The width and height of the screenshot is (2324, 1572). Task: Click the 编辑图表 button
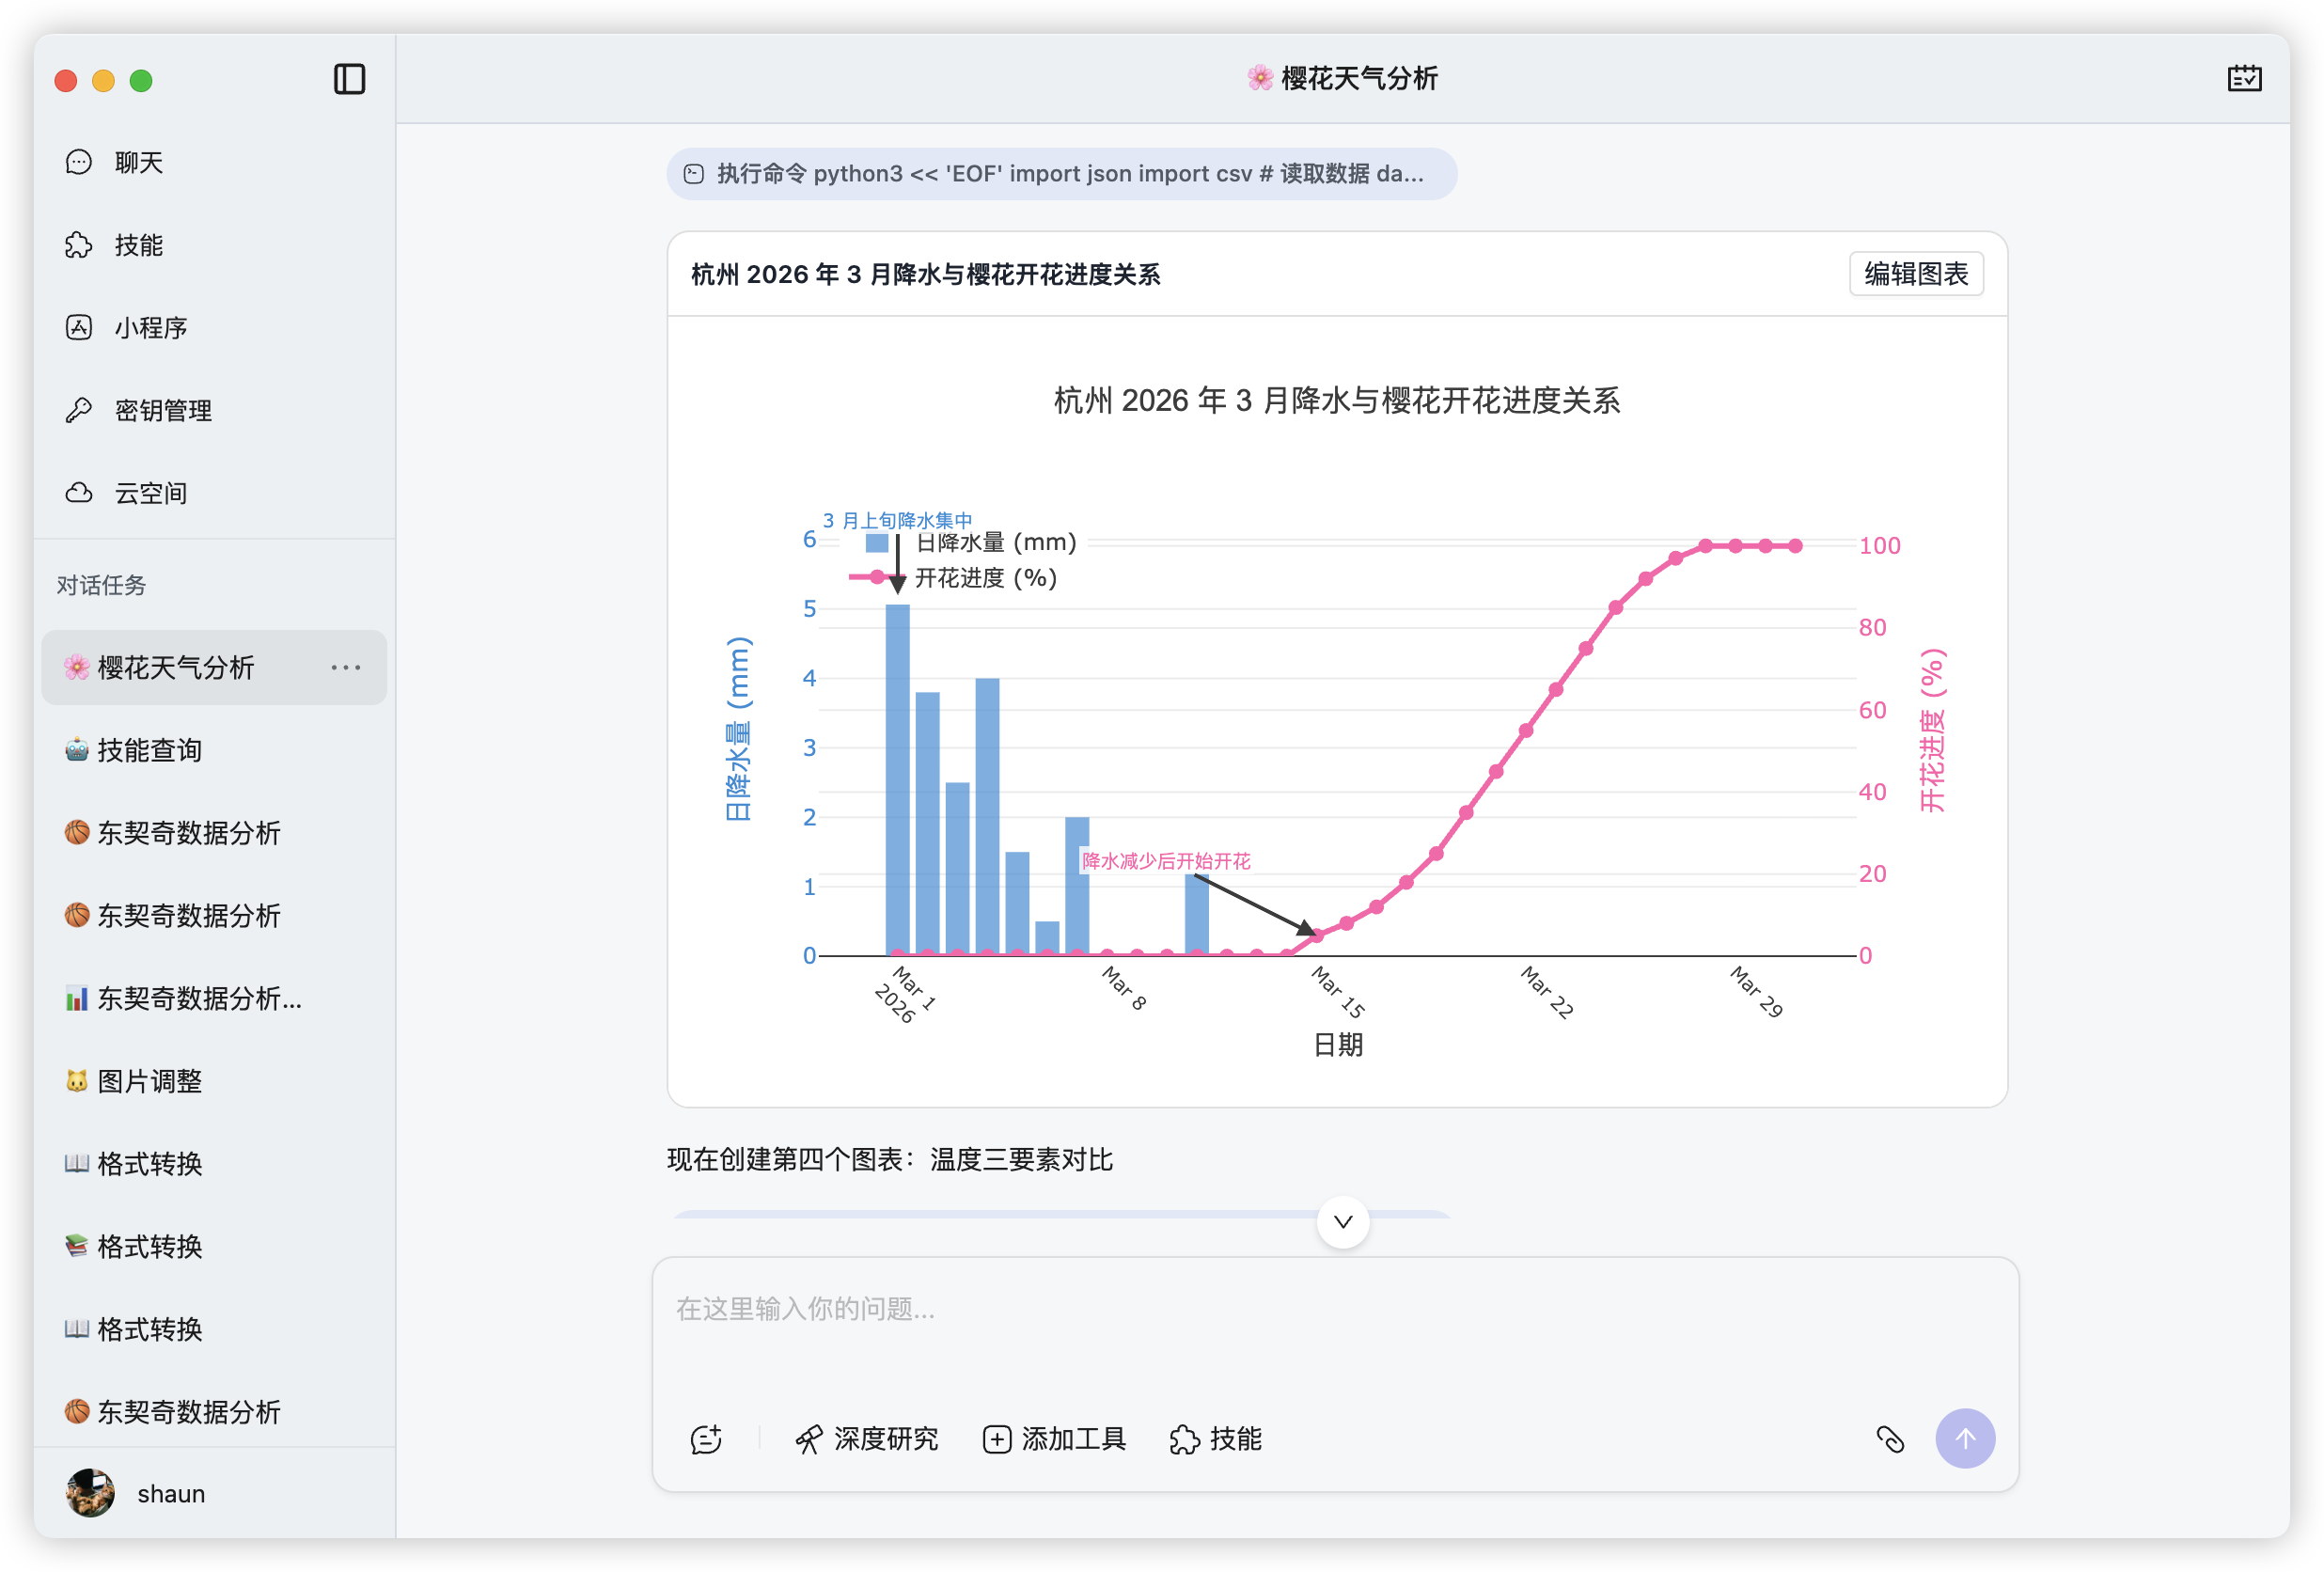point(1915,273)
